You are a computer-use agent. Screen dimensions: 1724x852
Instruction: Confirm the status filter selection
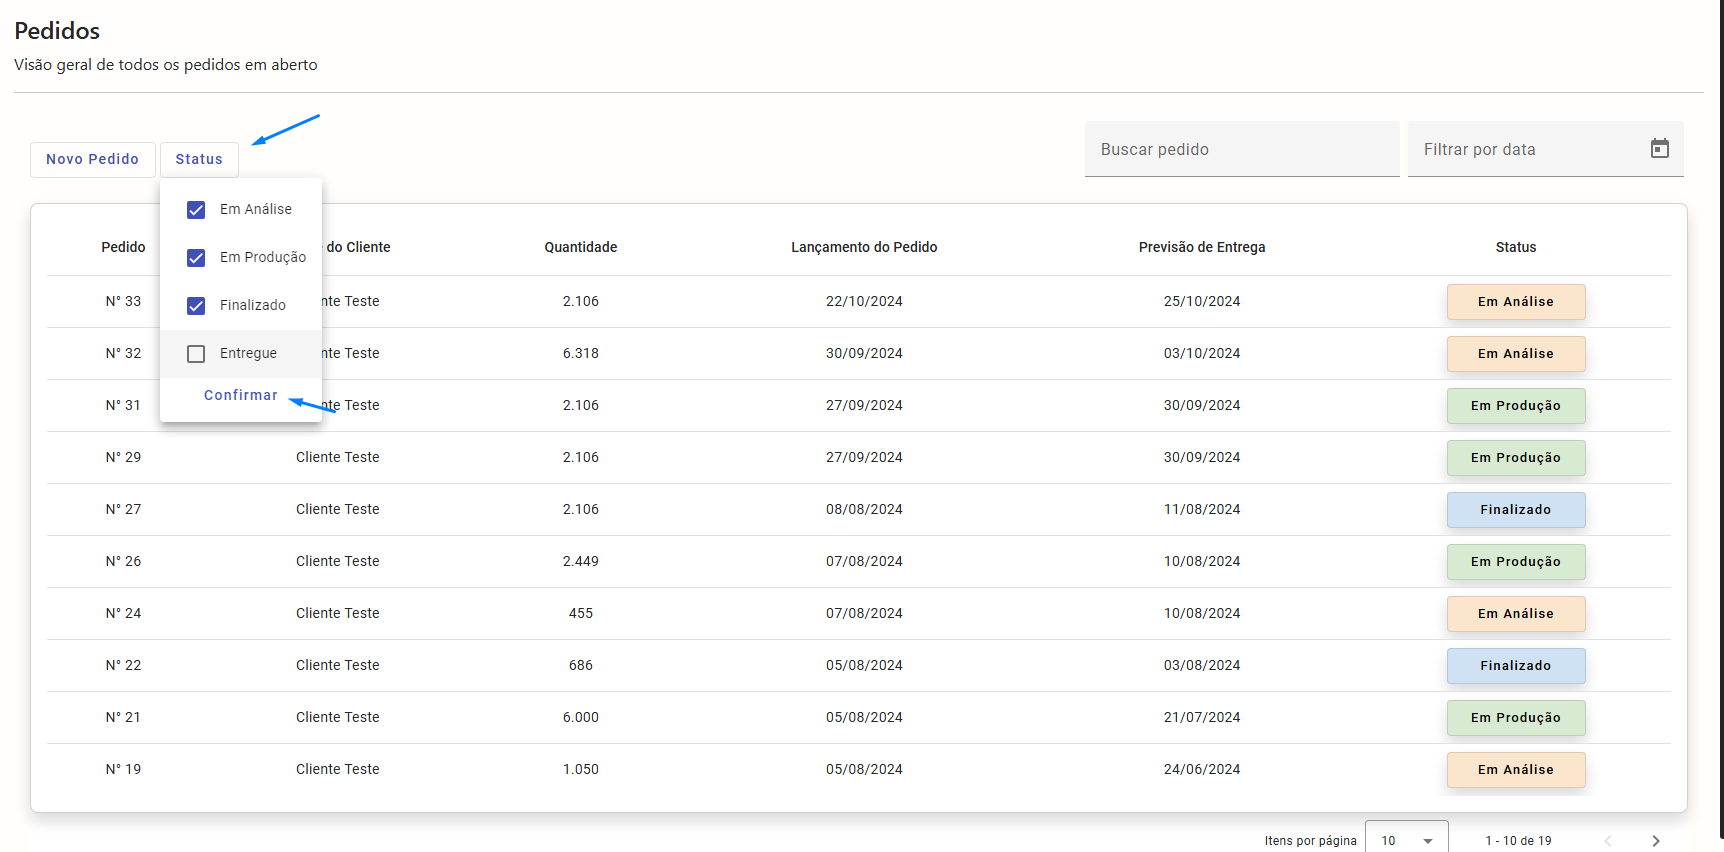pos(240,395)
